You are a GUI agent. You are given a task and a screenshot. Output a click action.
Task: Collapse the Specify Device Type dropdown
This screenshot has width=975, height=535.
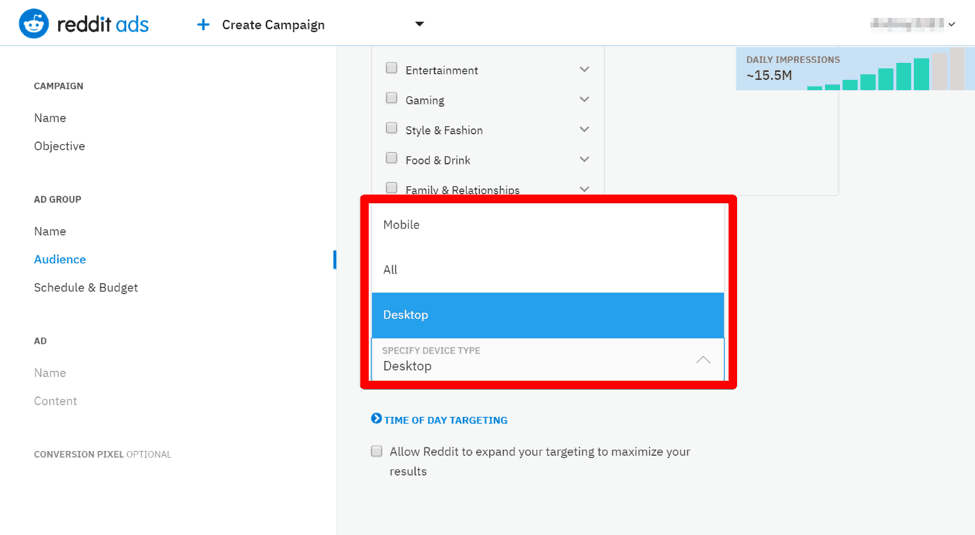pyautogui.click(x=703, y=360)
